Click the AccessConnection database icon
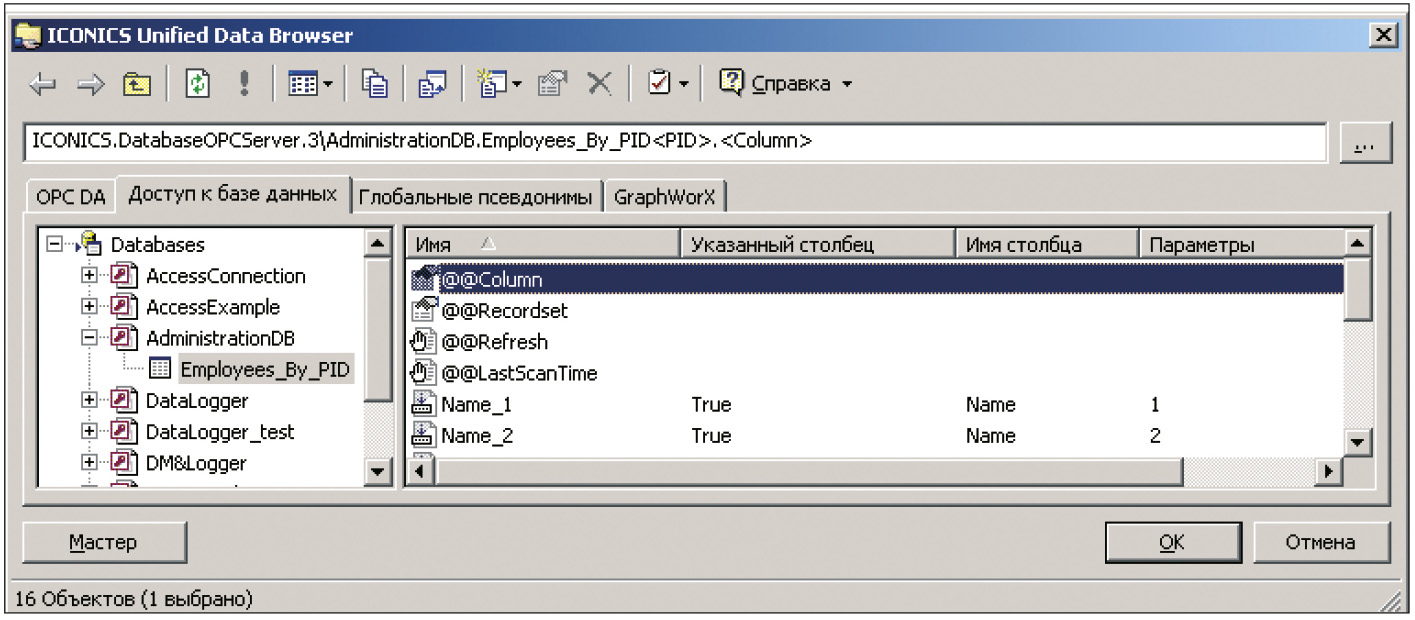Image resolution: width=1415 pixels, height=620 pixels. [x=125, y=276]
